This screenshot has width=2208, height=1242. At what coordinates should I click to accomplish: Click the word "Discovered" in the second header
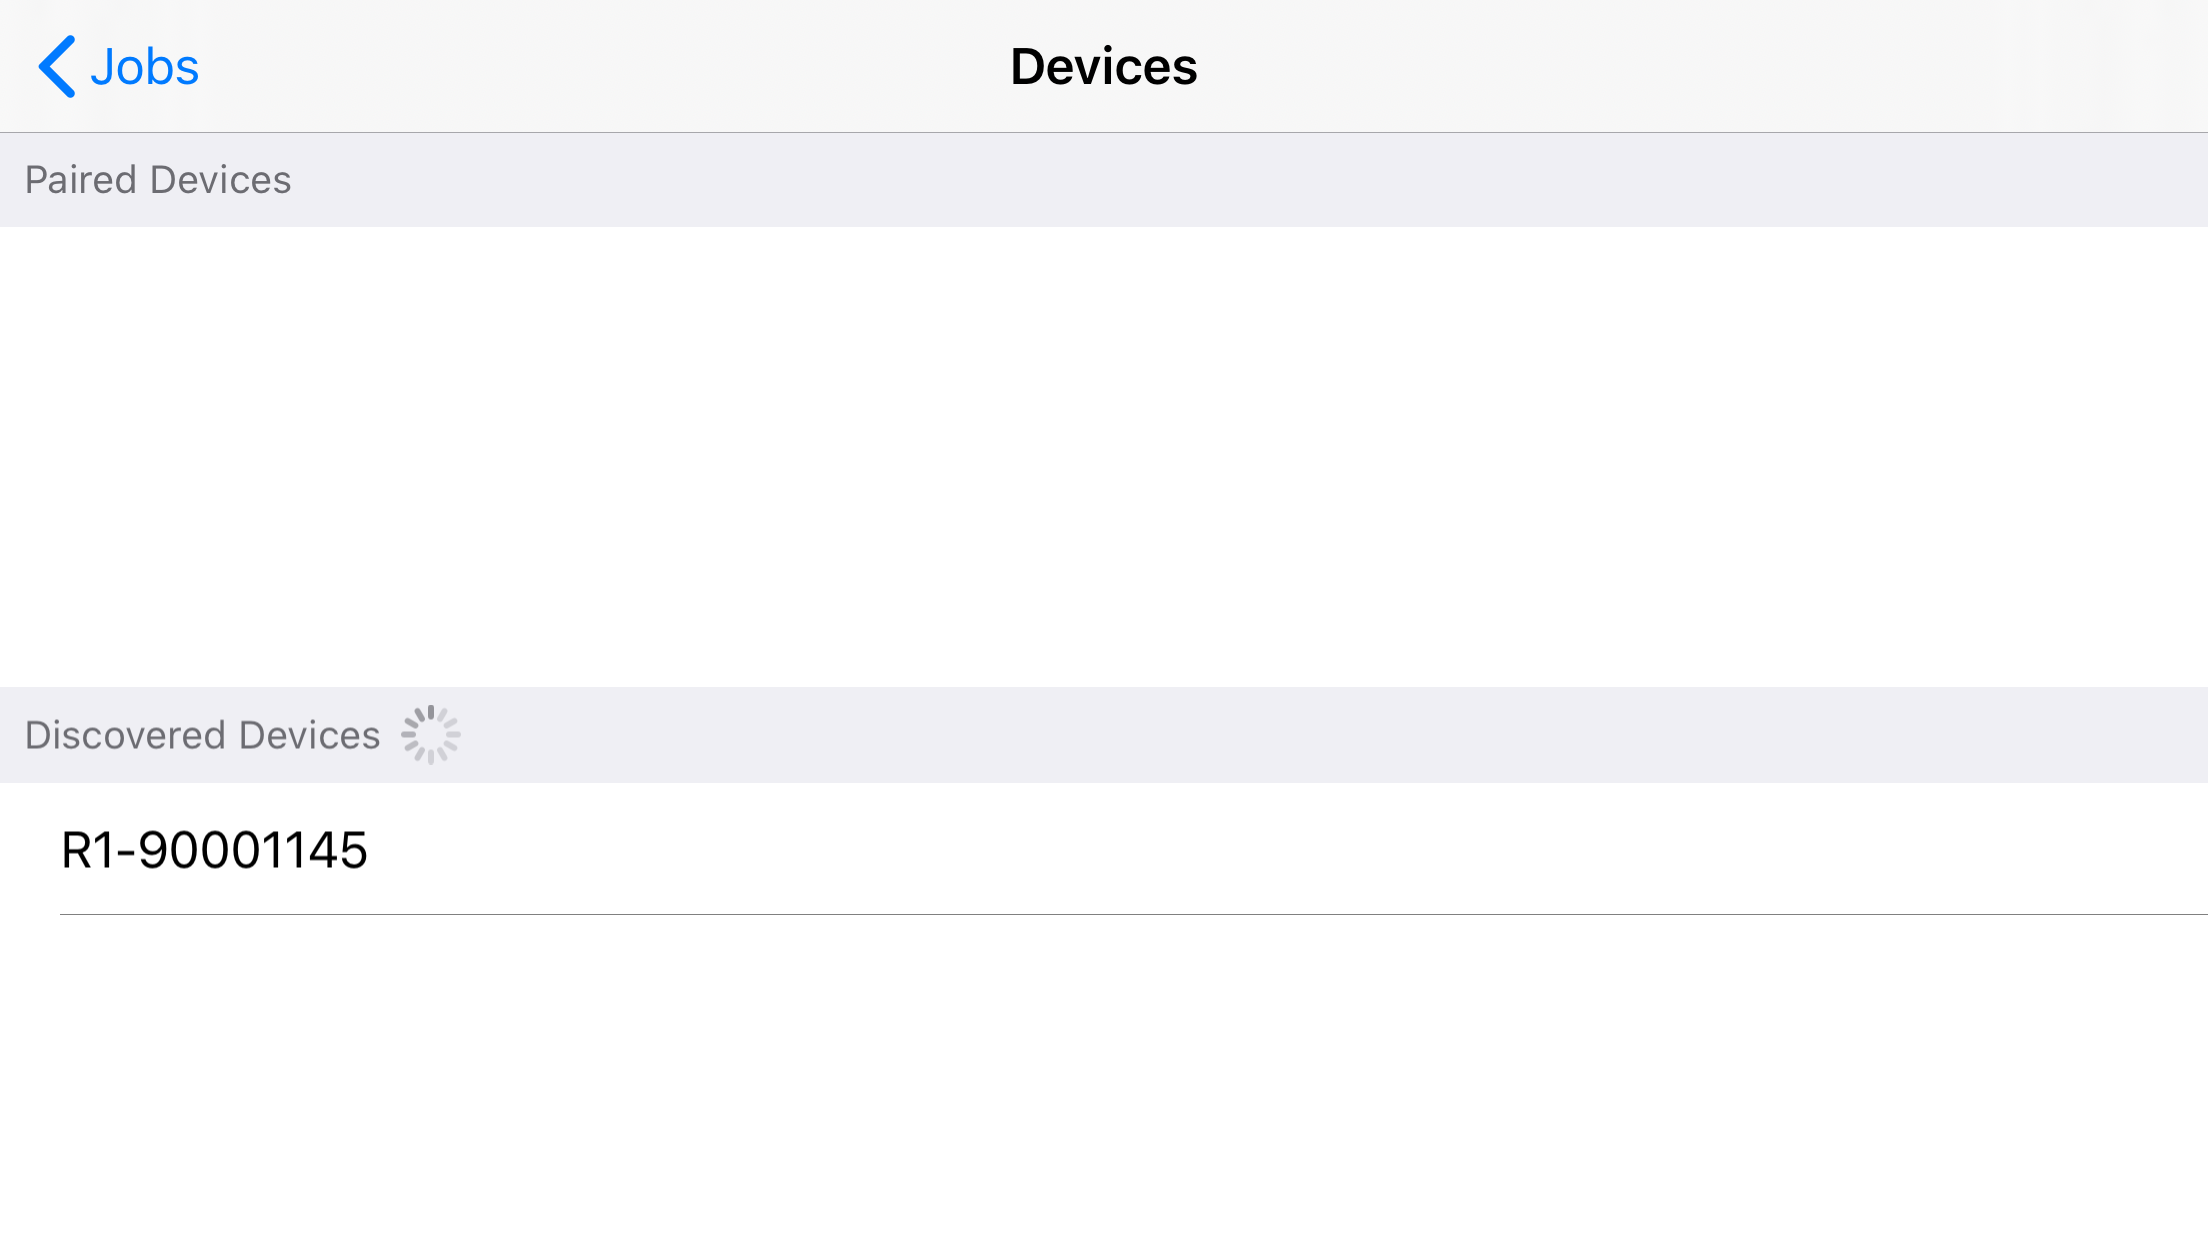[125, 735]
